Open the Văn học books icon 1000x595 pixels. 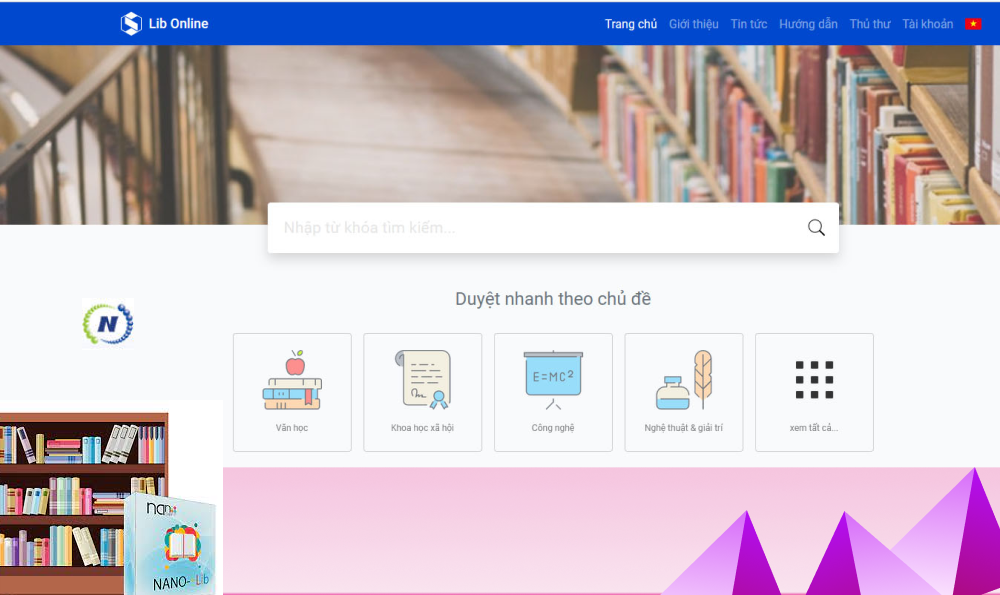pos(292,380)
